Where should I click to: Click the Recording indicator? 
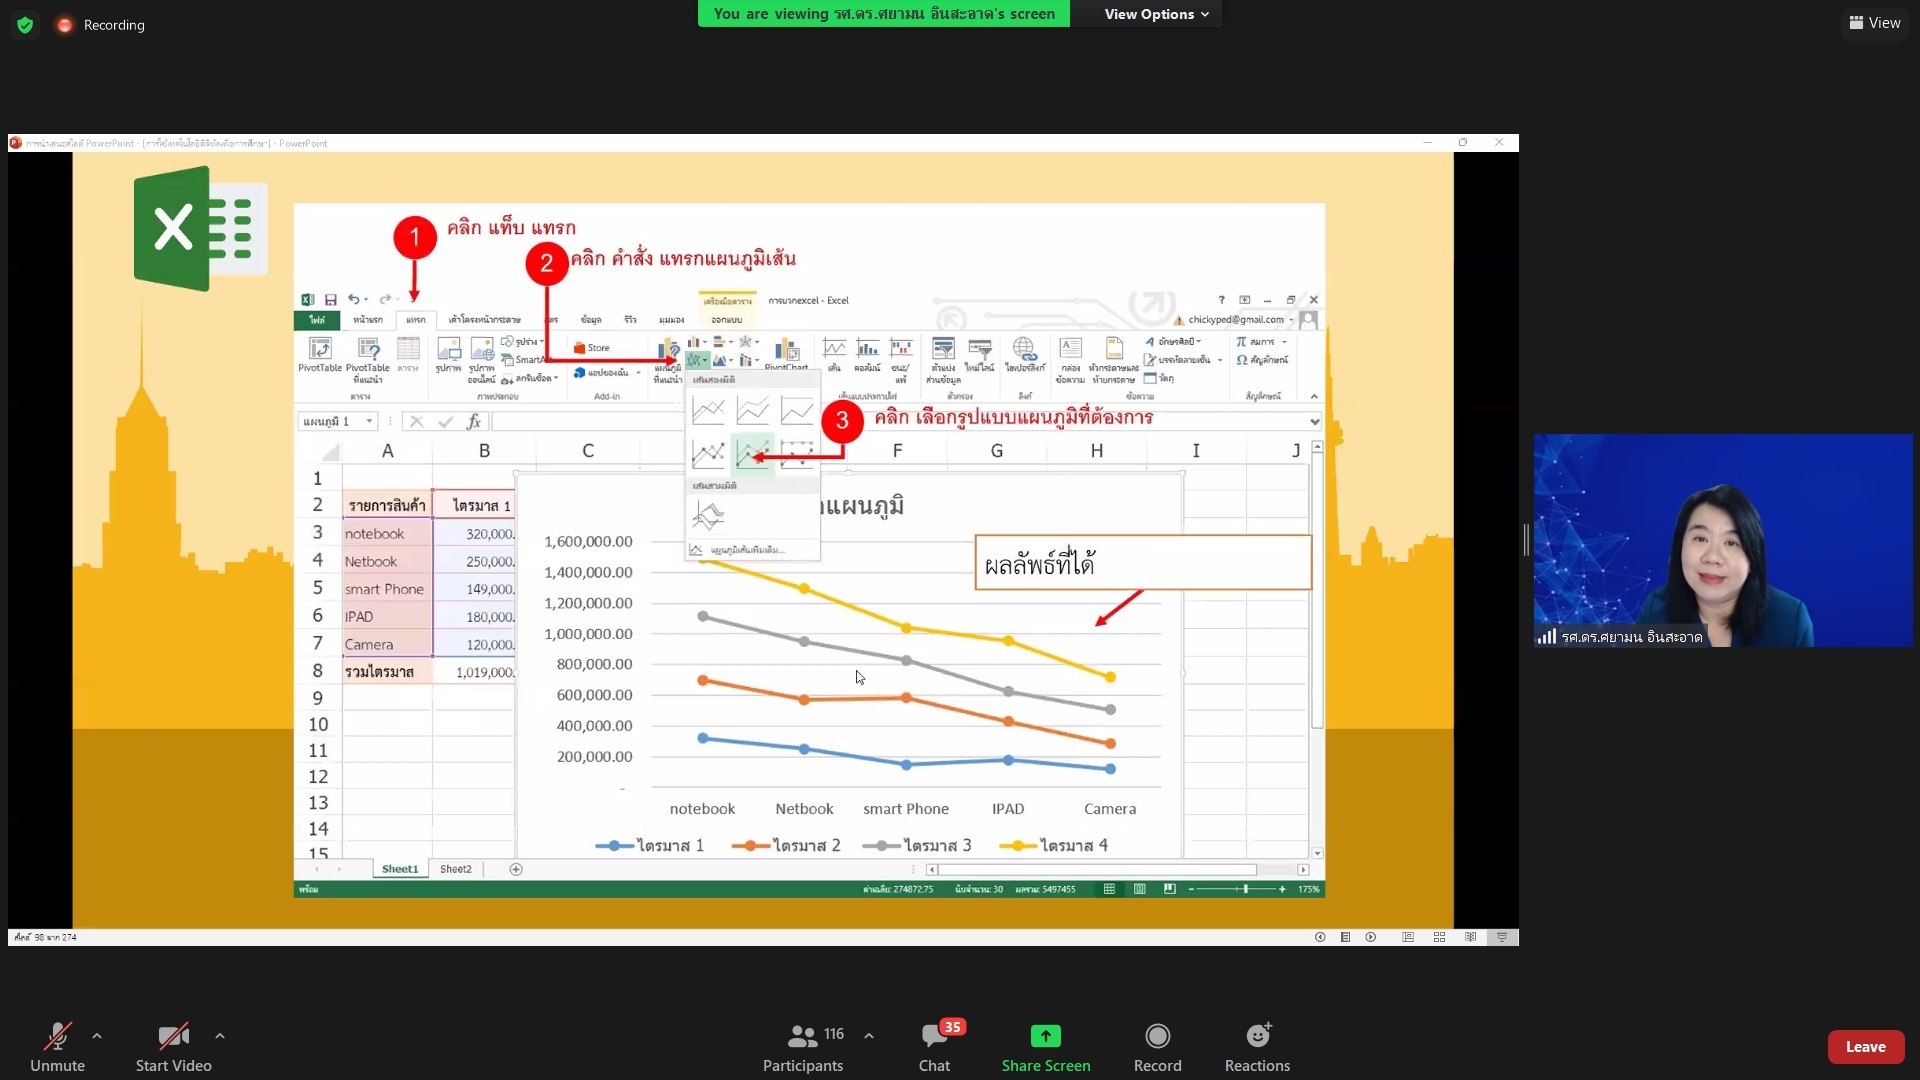click(101, 25)
